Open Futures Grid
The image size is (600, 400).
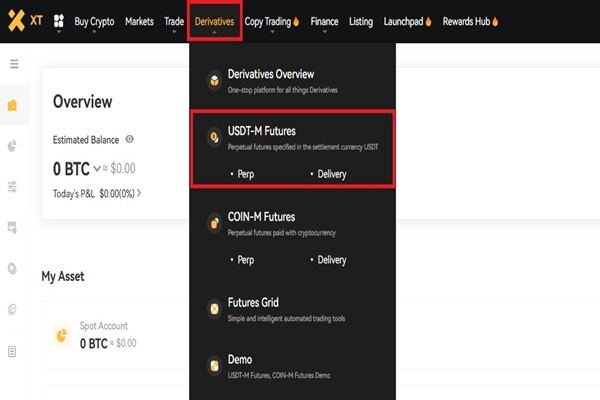click(253, 303)
